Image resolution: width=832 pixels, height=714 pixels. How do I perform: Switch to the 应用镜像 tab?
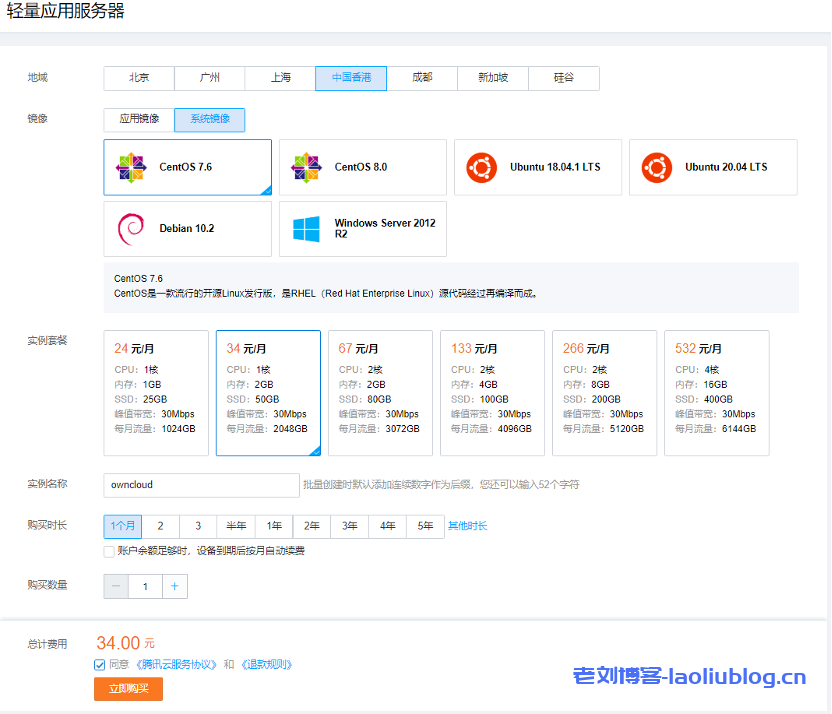(139, 120)
